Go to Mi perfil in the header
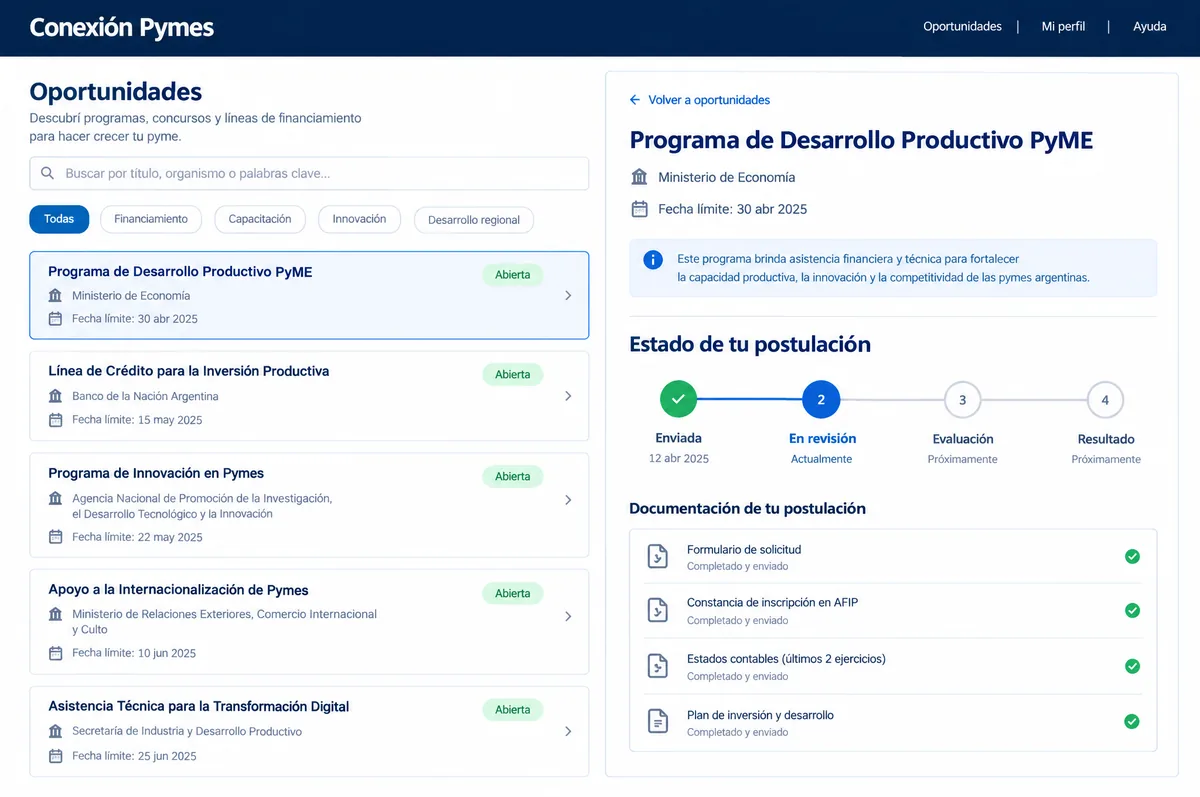 pyautogui.click(x=1063, y=27)
